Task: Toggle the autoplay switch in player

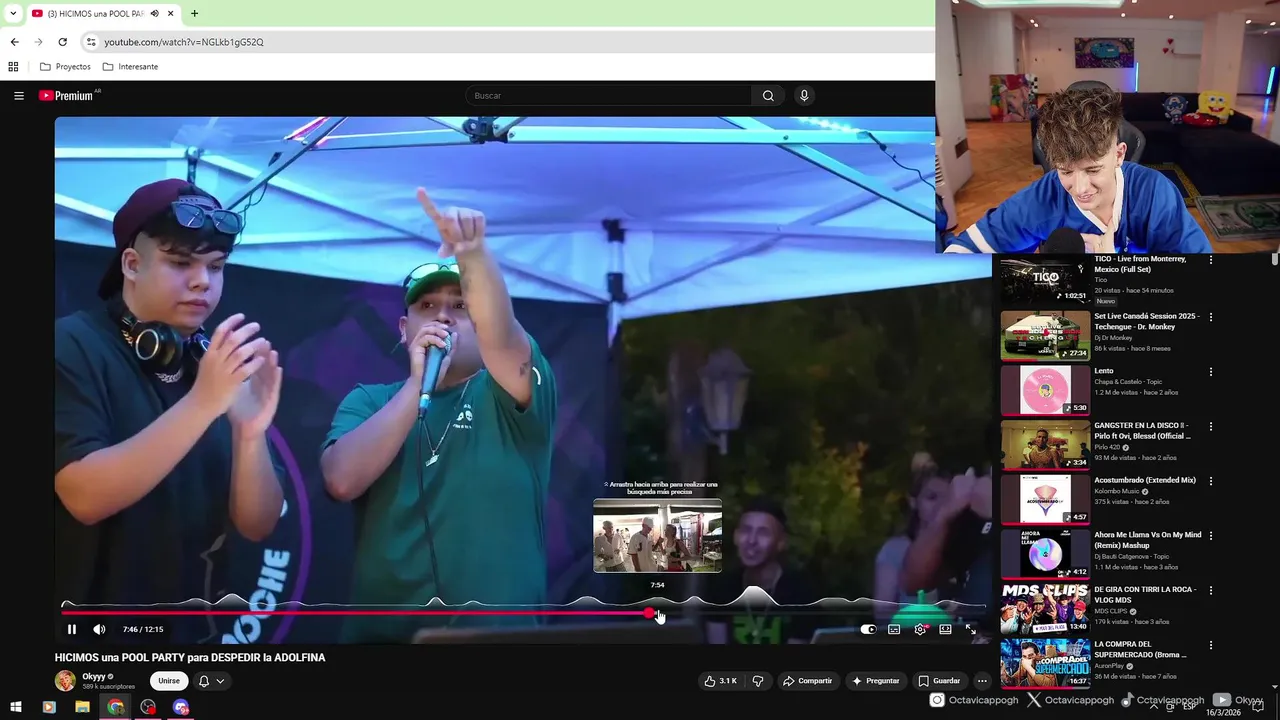Action: coord(868,629)
